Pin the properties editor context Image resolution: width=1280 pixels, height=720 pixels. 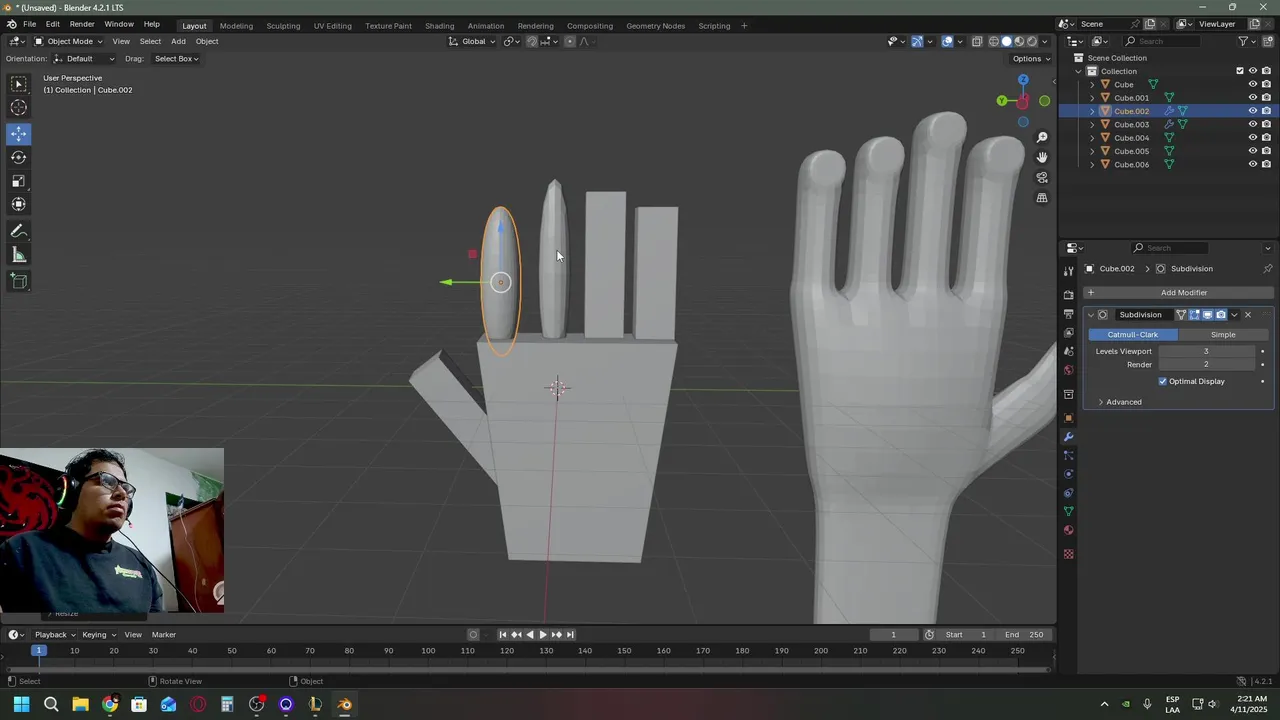tap(1267, 269)
